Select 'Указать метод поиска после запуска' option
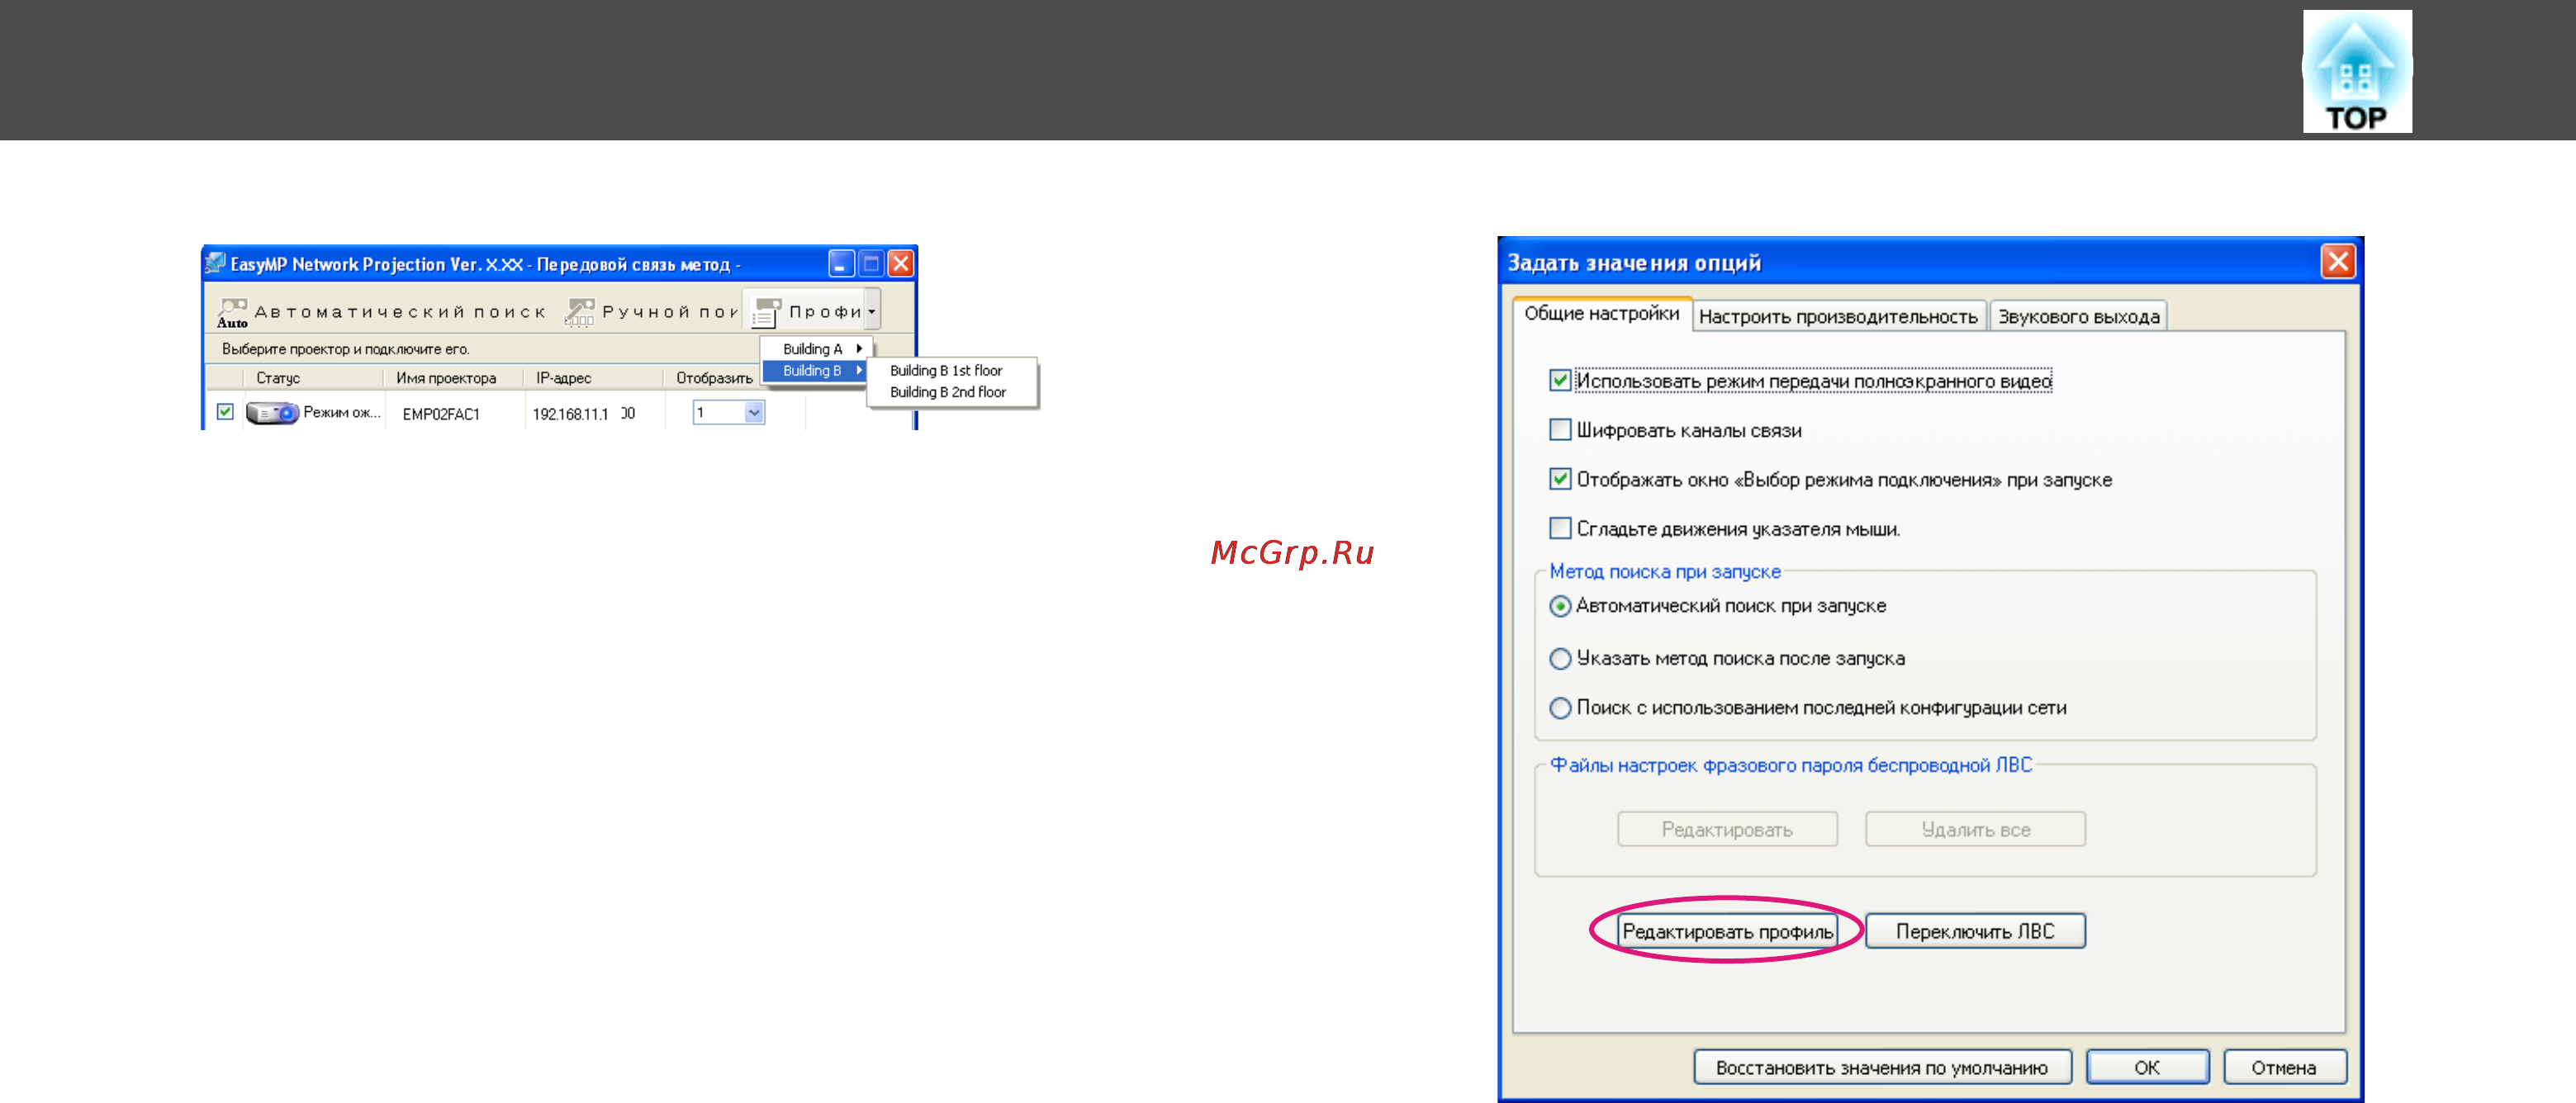The image size is (2576, 1103). [x=1559, y=658]
